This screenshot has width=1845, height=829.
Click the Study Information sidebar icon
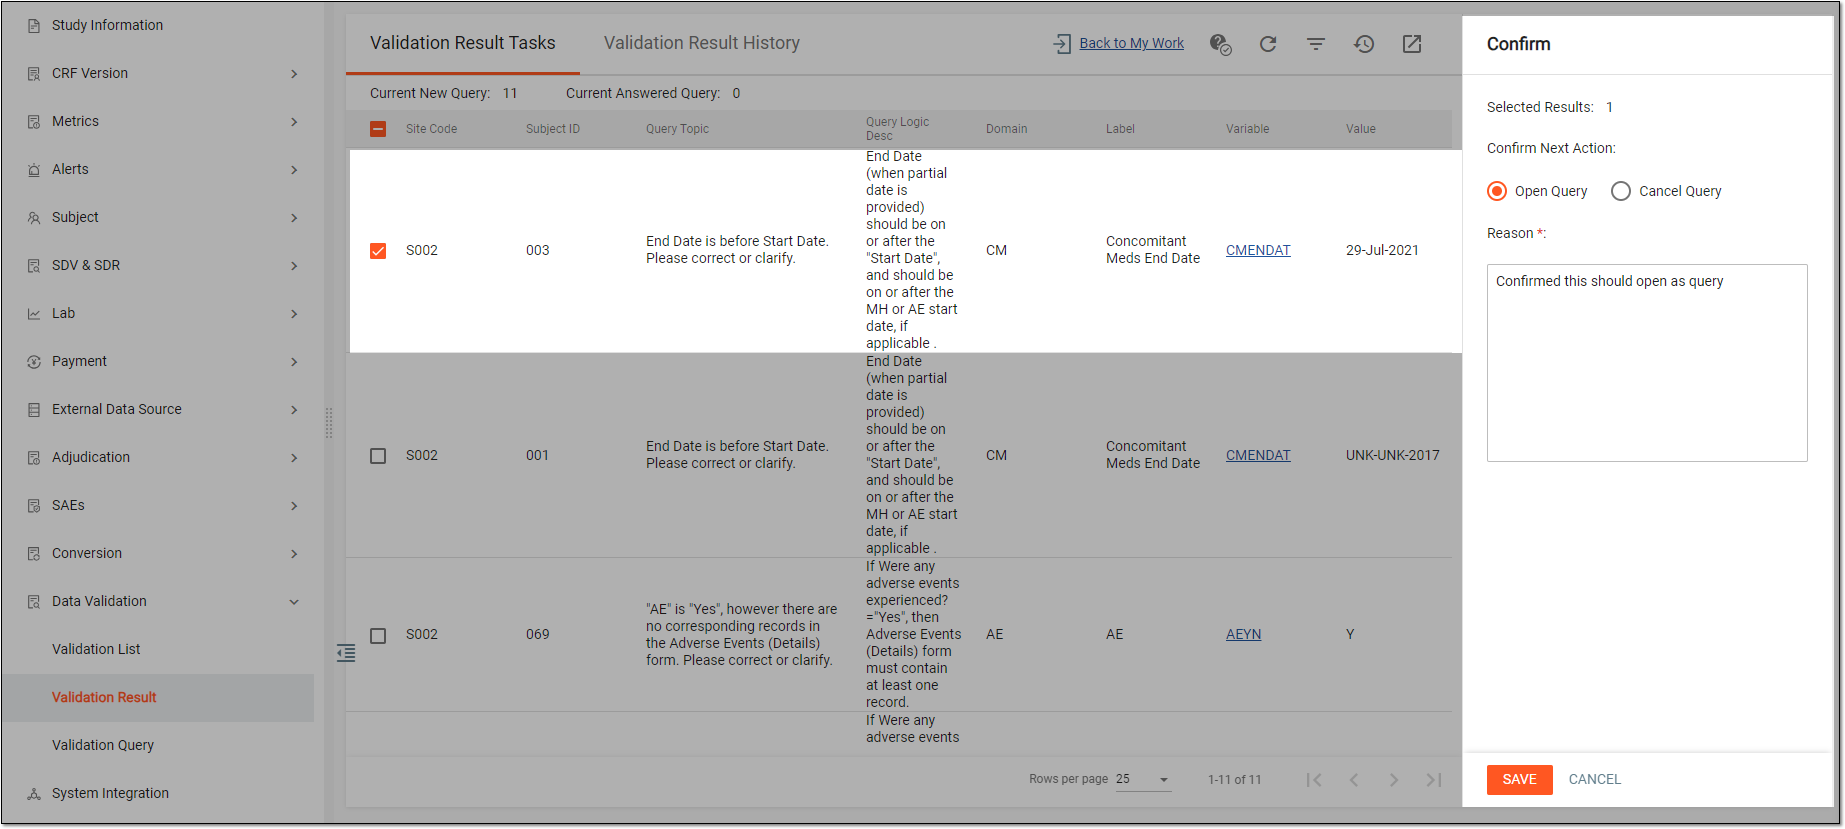34,26
